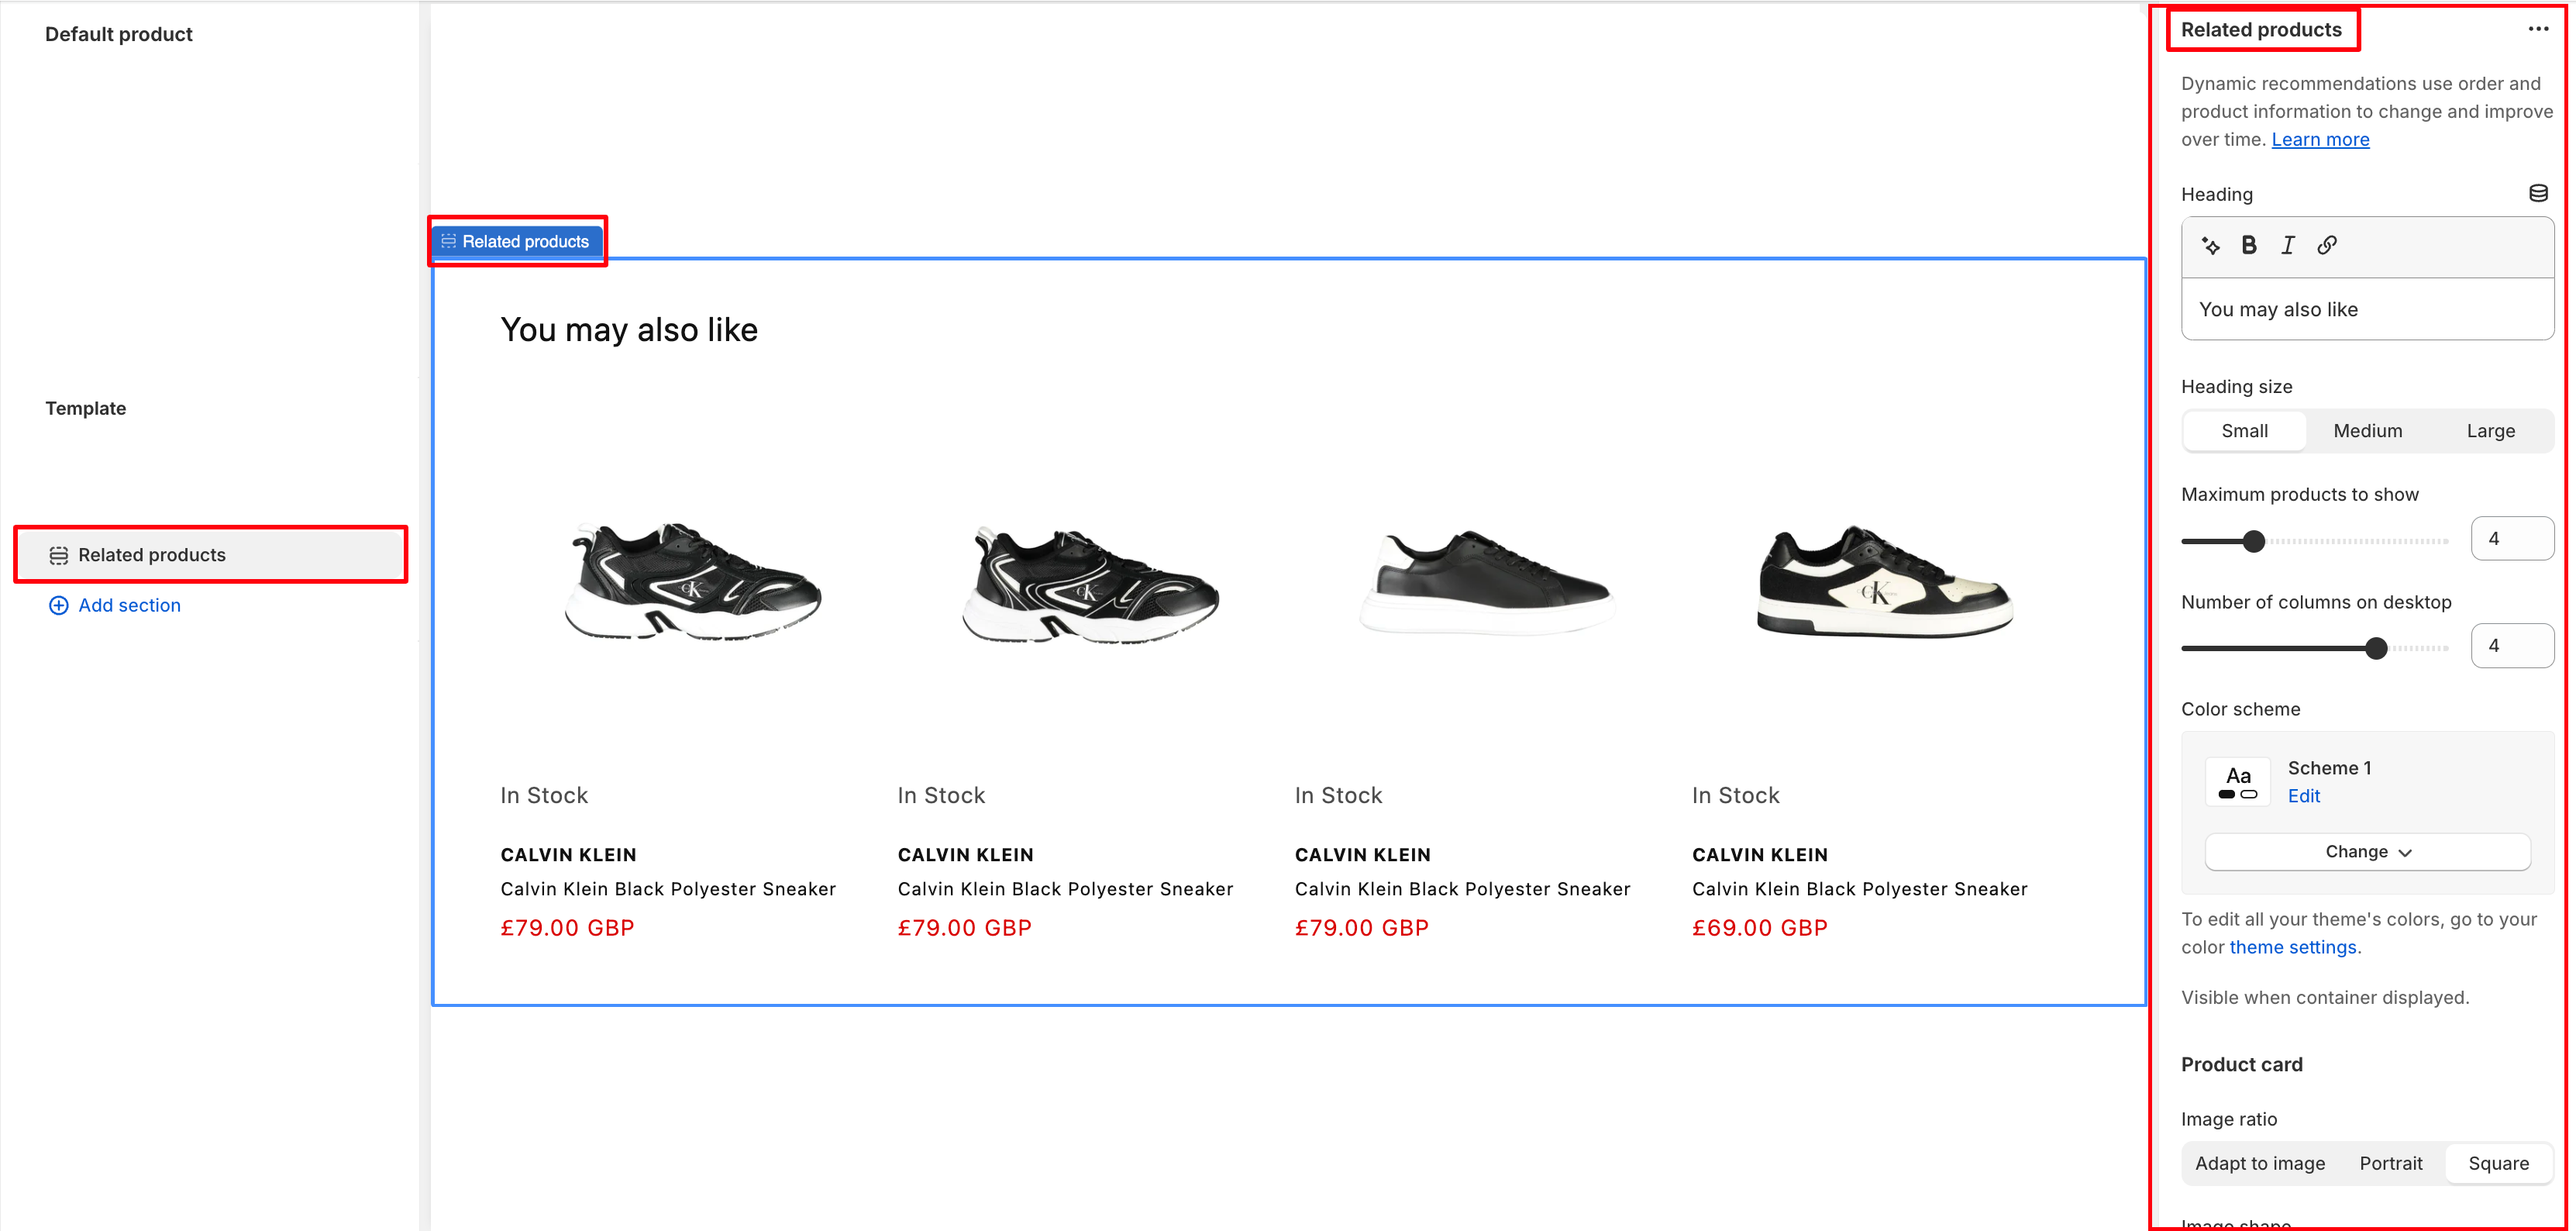Image resolution: width=2576 pixels, height=1231 pixels.
Task: Open the color scheme Change dropdown
Action: tap(2367, 852)
